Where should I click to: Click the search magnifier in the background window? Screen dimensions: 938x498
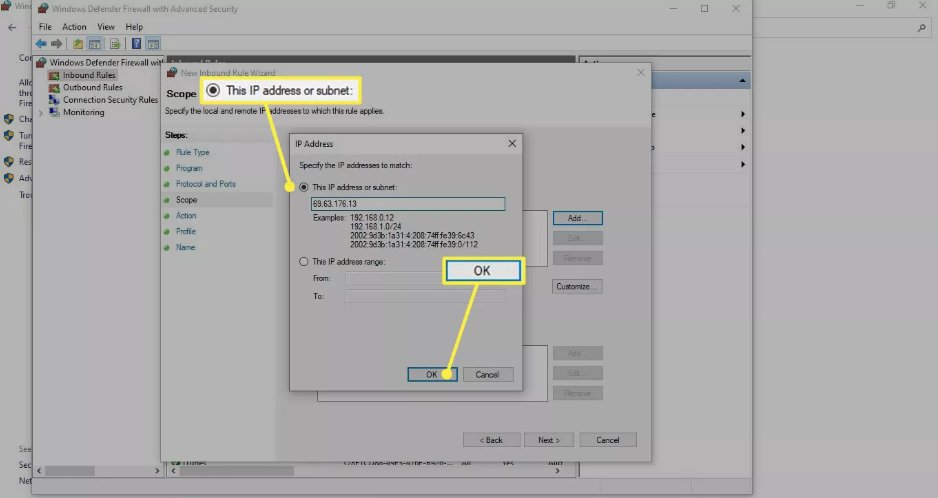[921, 28]
